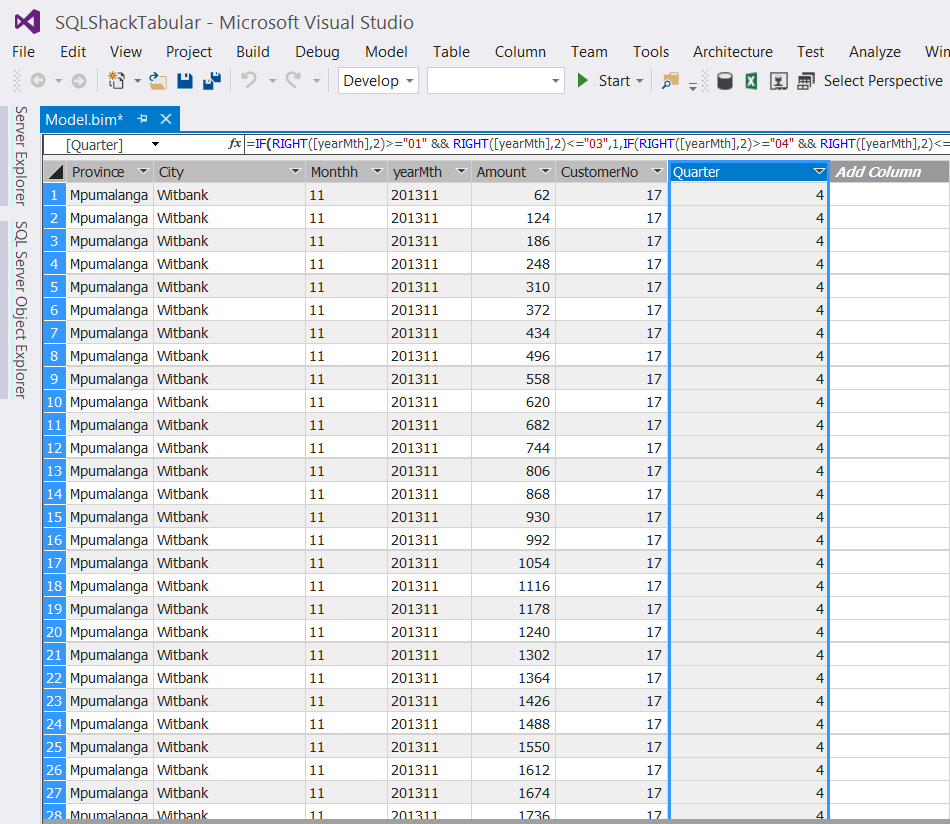Open the Server Explorer side panel

(x=20, y=153)
